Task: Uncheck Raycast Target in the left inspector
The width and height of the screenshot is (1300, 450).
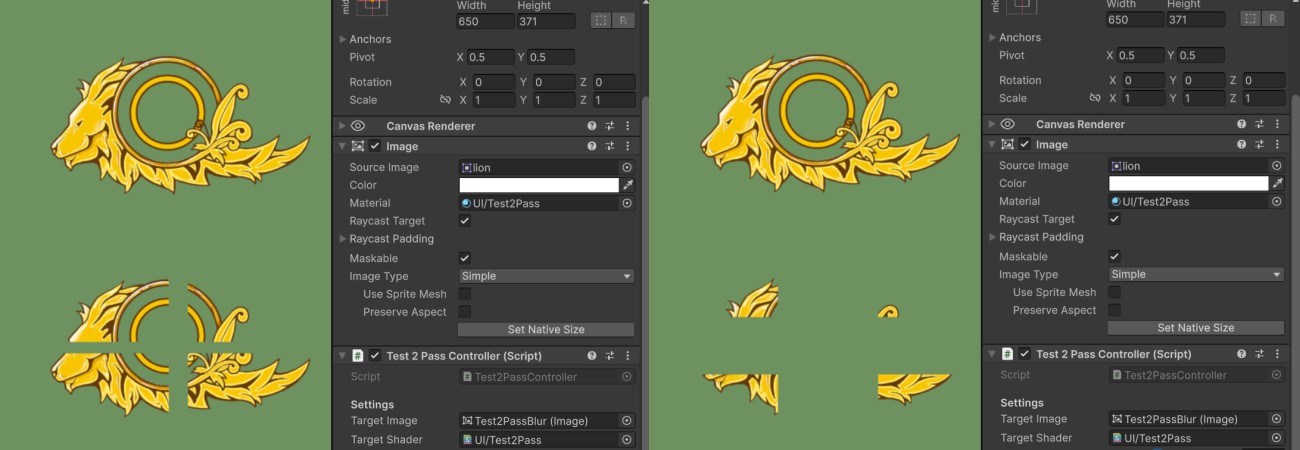Action: click(x=465, y=221)
